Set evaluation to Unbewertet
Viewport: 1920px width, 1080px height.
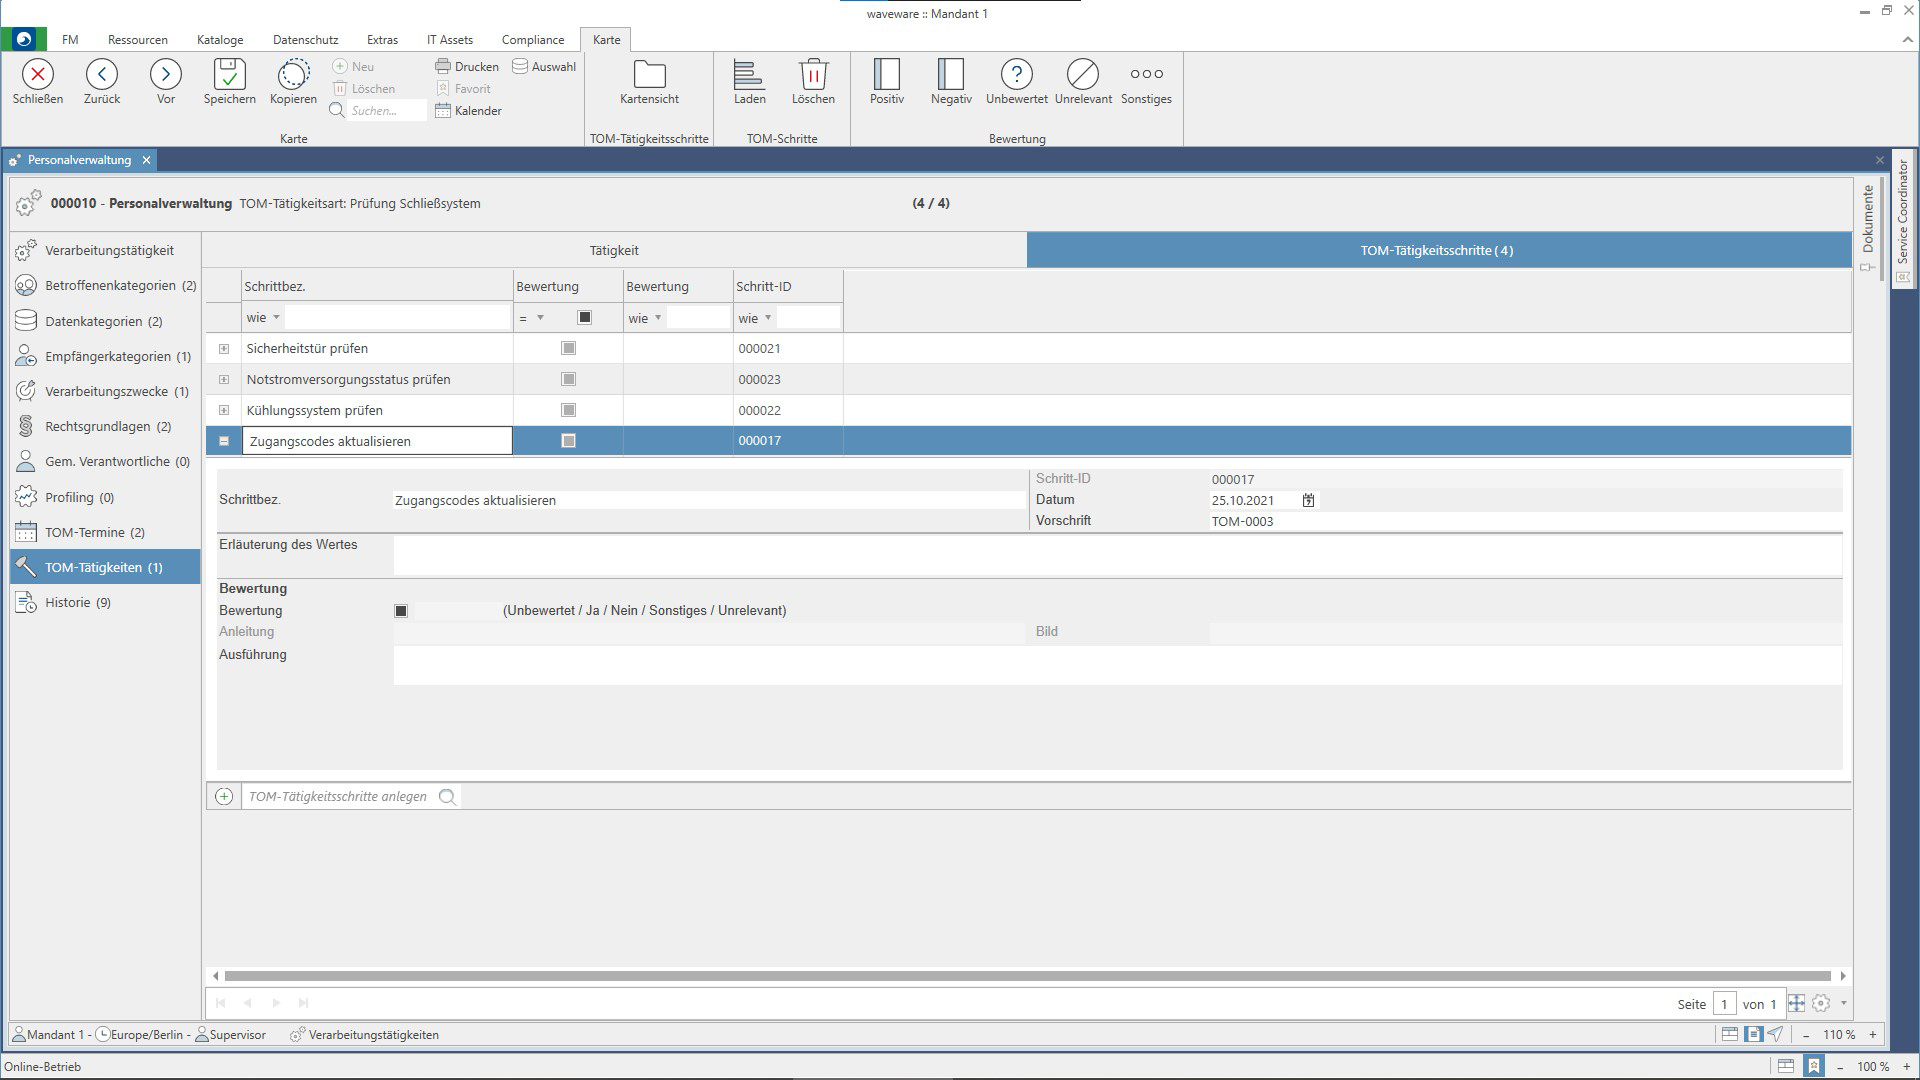coord(1016,75)
